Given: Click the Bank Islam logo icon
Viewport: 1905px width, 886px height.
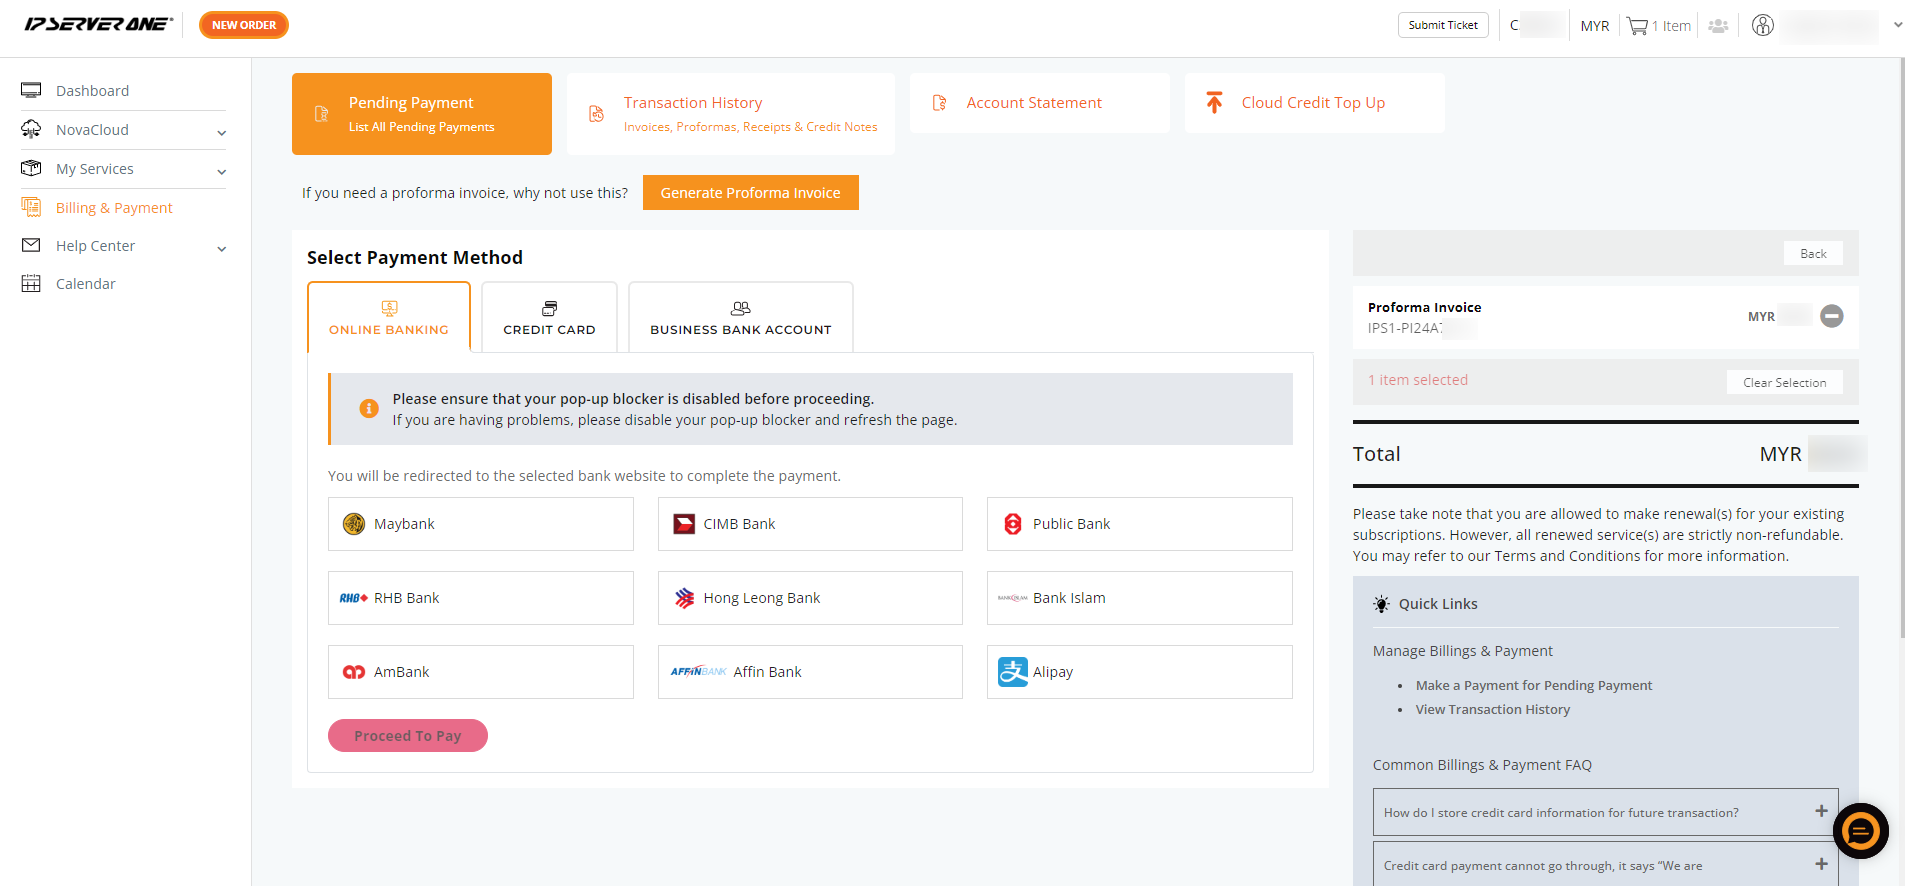Looking at the screenshot, I should click(x=1013, y=598).
